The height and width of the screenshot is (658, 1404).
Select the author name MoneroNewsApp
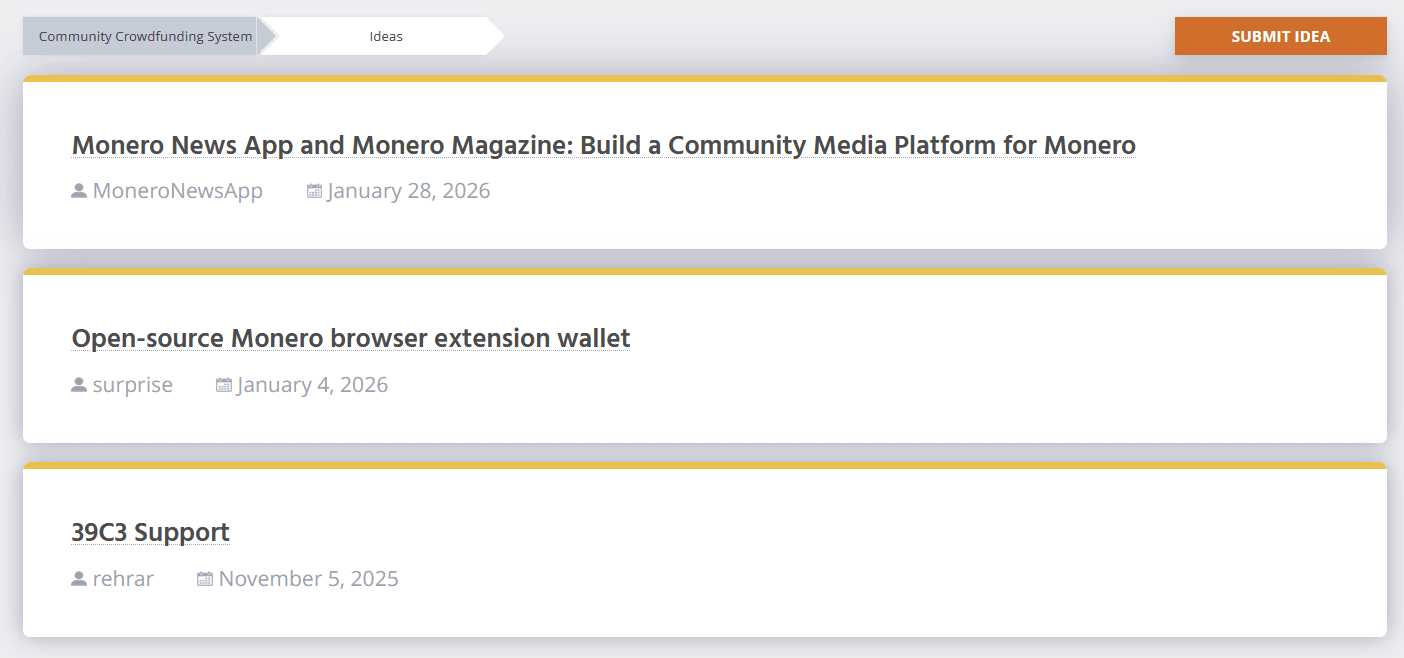[x=178, y=191]
